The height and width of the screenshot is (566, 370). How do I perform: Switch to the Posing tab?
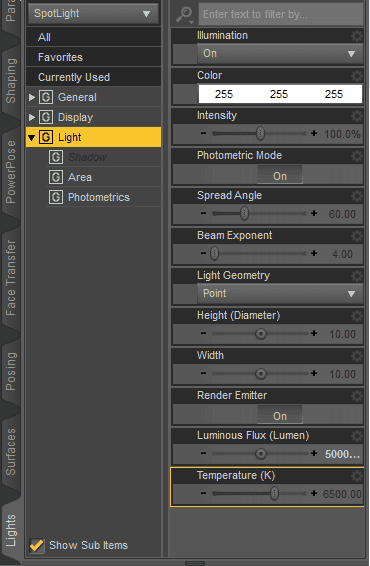pos(11,371)
